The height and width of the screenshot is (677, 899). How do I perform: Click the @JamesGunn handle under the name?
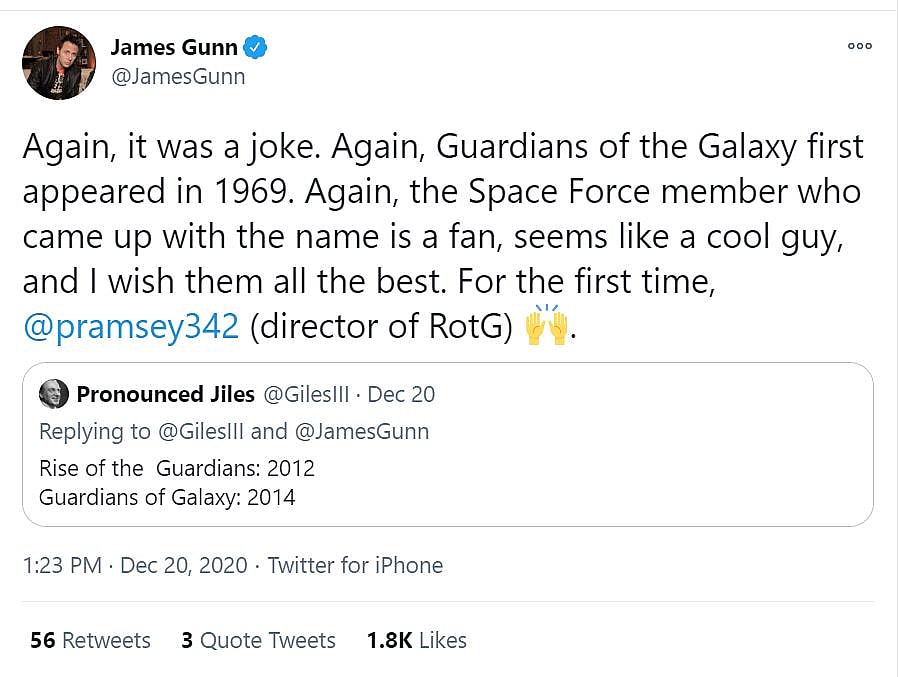pos(177,76)
